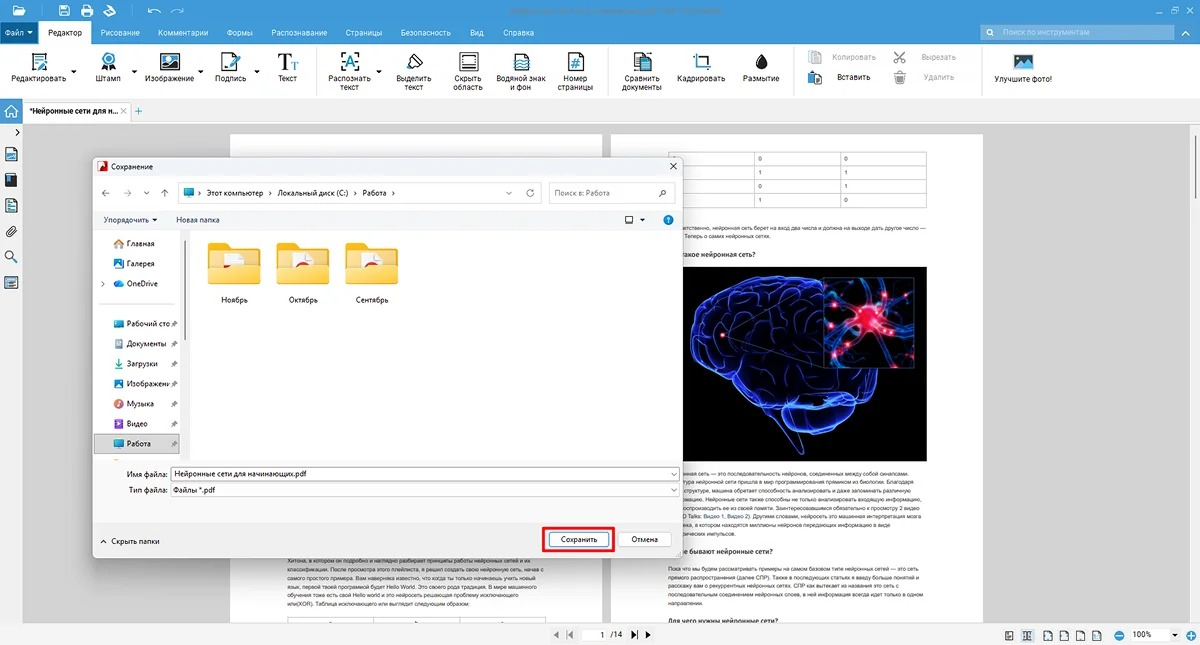Screen dimensions: 1200x645
Task: Click the Отмена button
Action: pyautogui.click(x=645, y=539)
